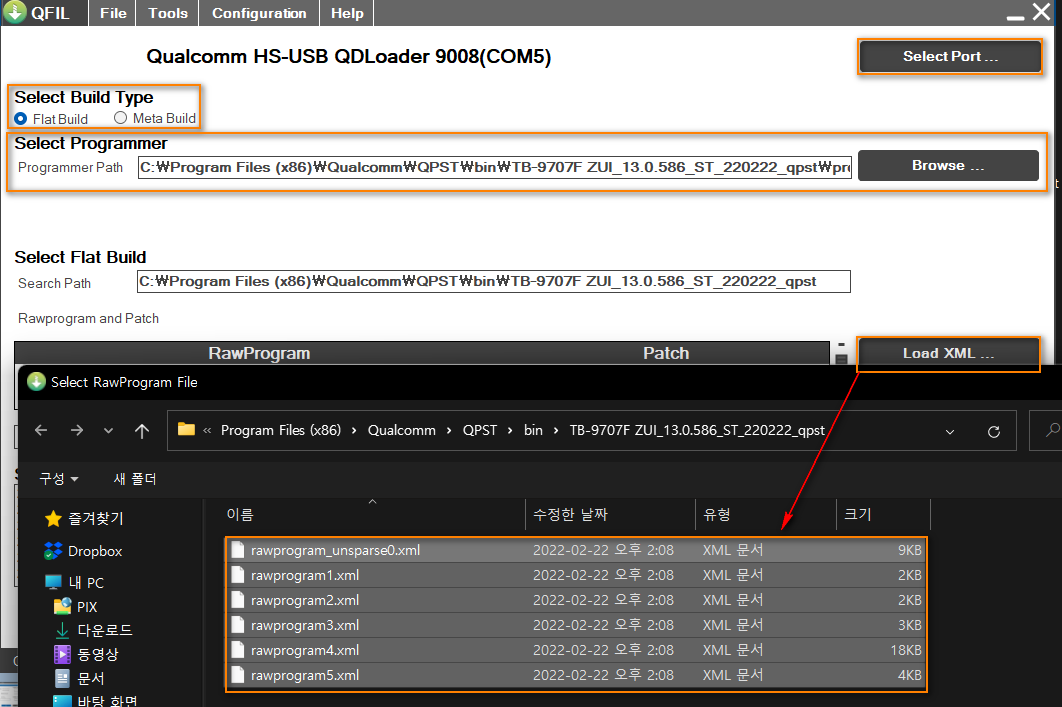Open the address bar history dropdown
The height and width of the screenshot is (707, 1062).
[x=950, y=431]
